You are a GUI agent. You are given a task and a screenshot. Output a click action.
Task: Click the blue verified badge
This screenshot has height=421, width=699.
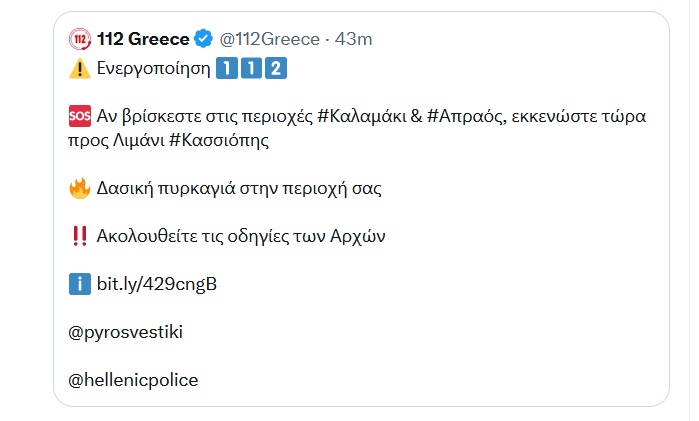[203, 39]
